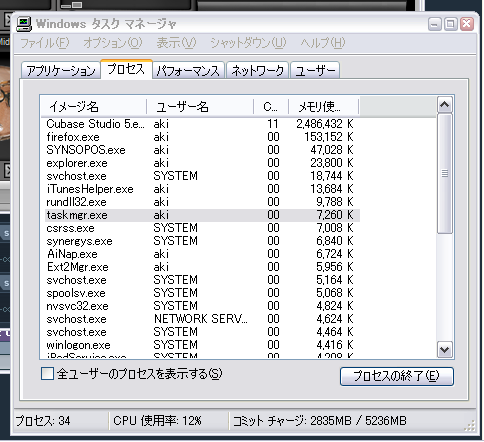The image size is (484, 442).
Task: Open the オプション(O) menu
Action: [113, 43]
